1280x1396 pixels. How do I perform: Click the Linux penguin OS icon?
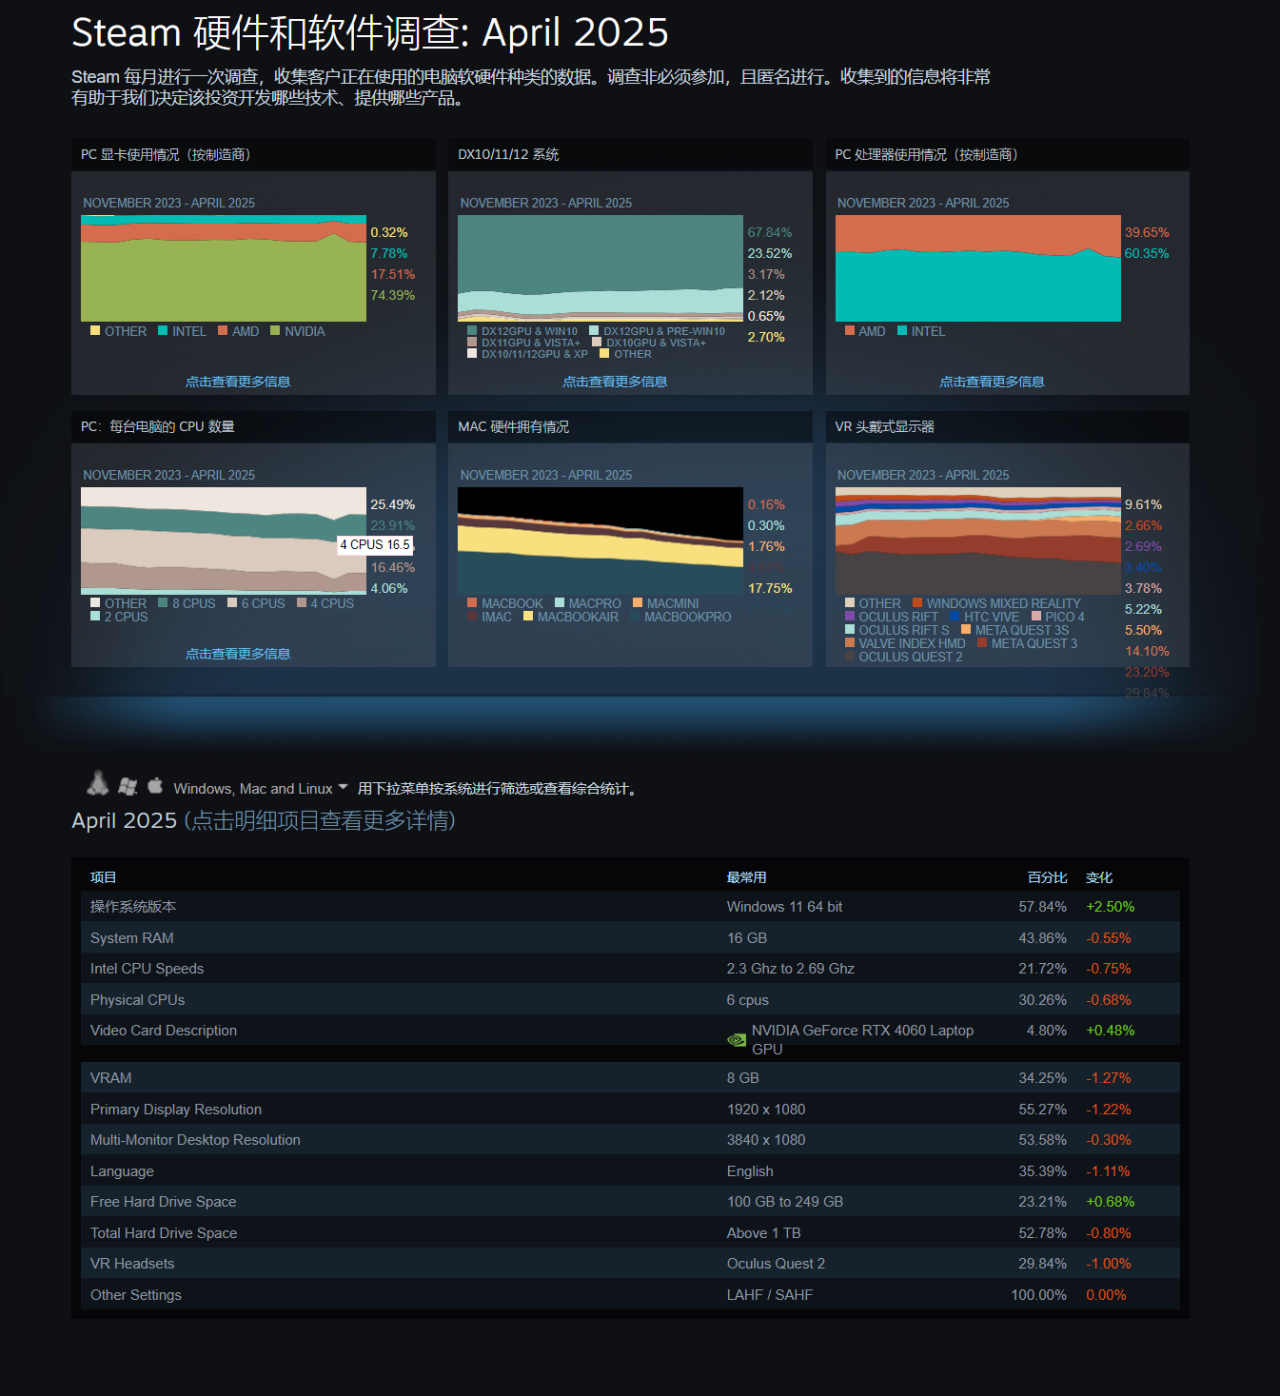98,784
